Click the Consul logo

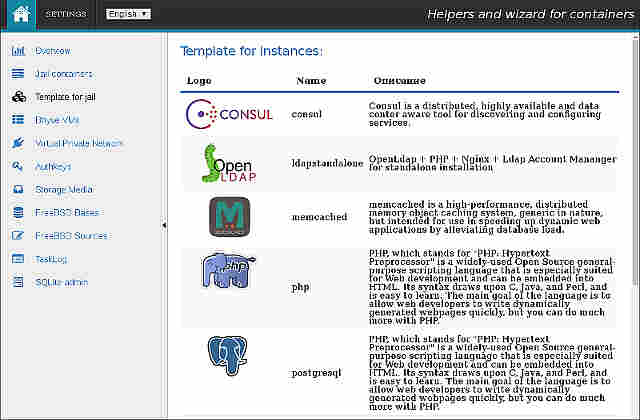click(229, 114)
